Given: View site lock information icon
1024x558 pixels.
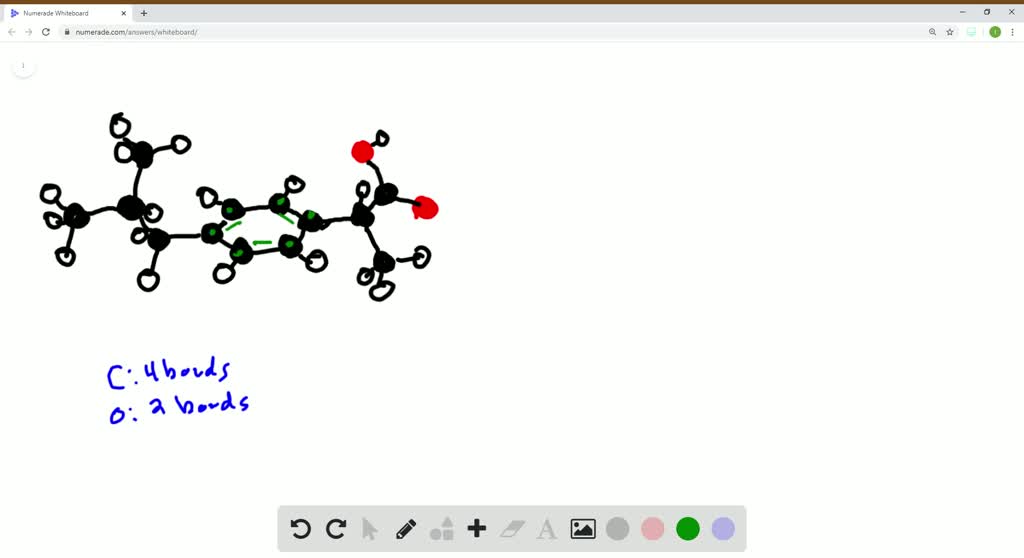Looking at the screenshot, I should 67,32.
